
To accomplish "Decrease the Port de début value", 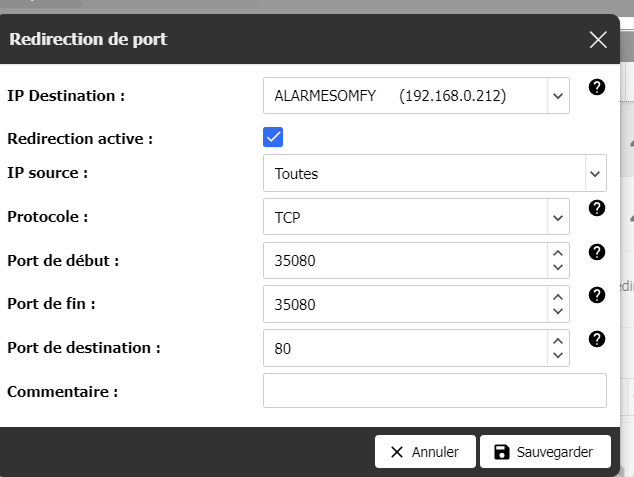I will (x=558, y=269).
